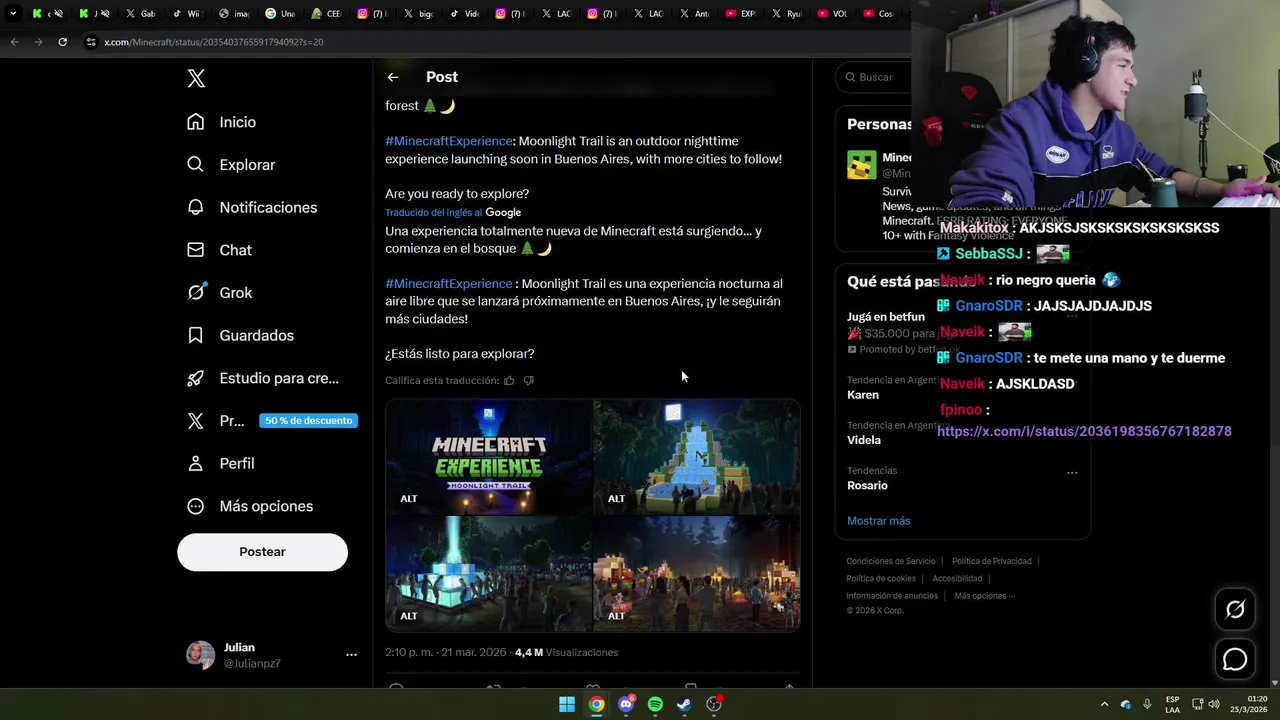Open Windows Start menu
Viewport: 1280px width, 720px height.
coord(567,704)
